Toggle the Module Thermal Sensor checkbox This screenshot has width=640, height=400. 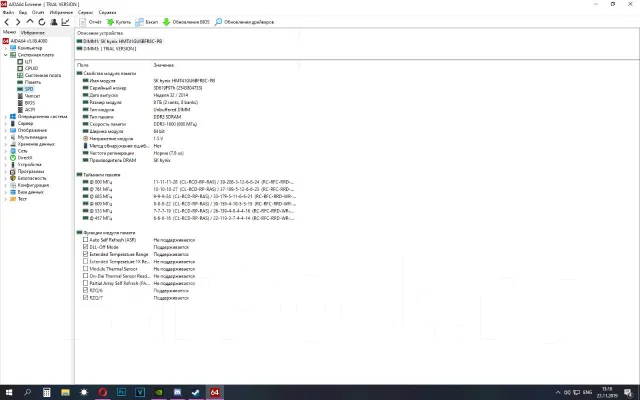[85, 269]
